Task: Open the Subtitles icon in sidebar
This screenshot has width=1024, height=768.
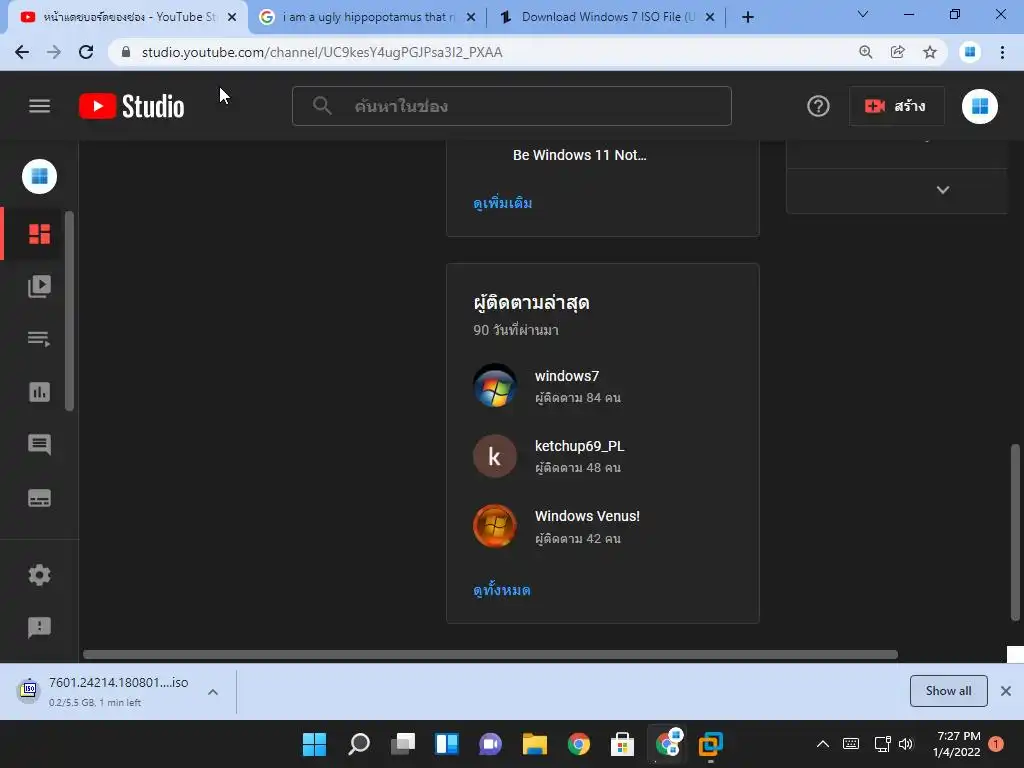Action: coord(39,498)
